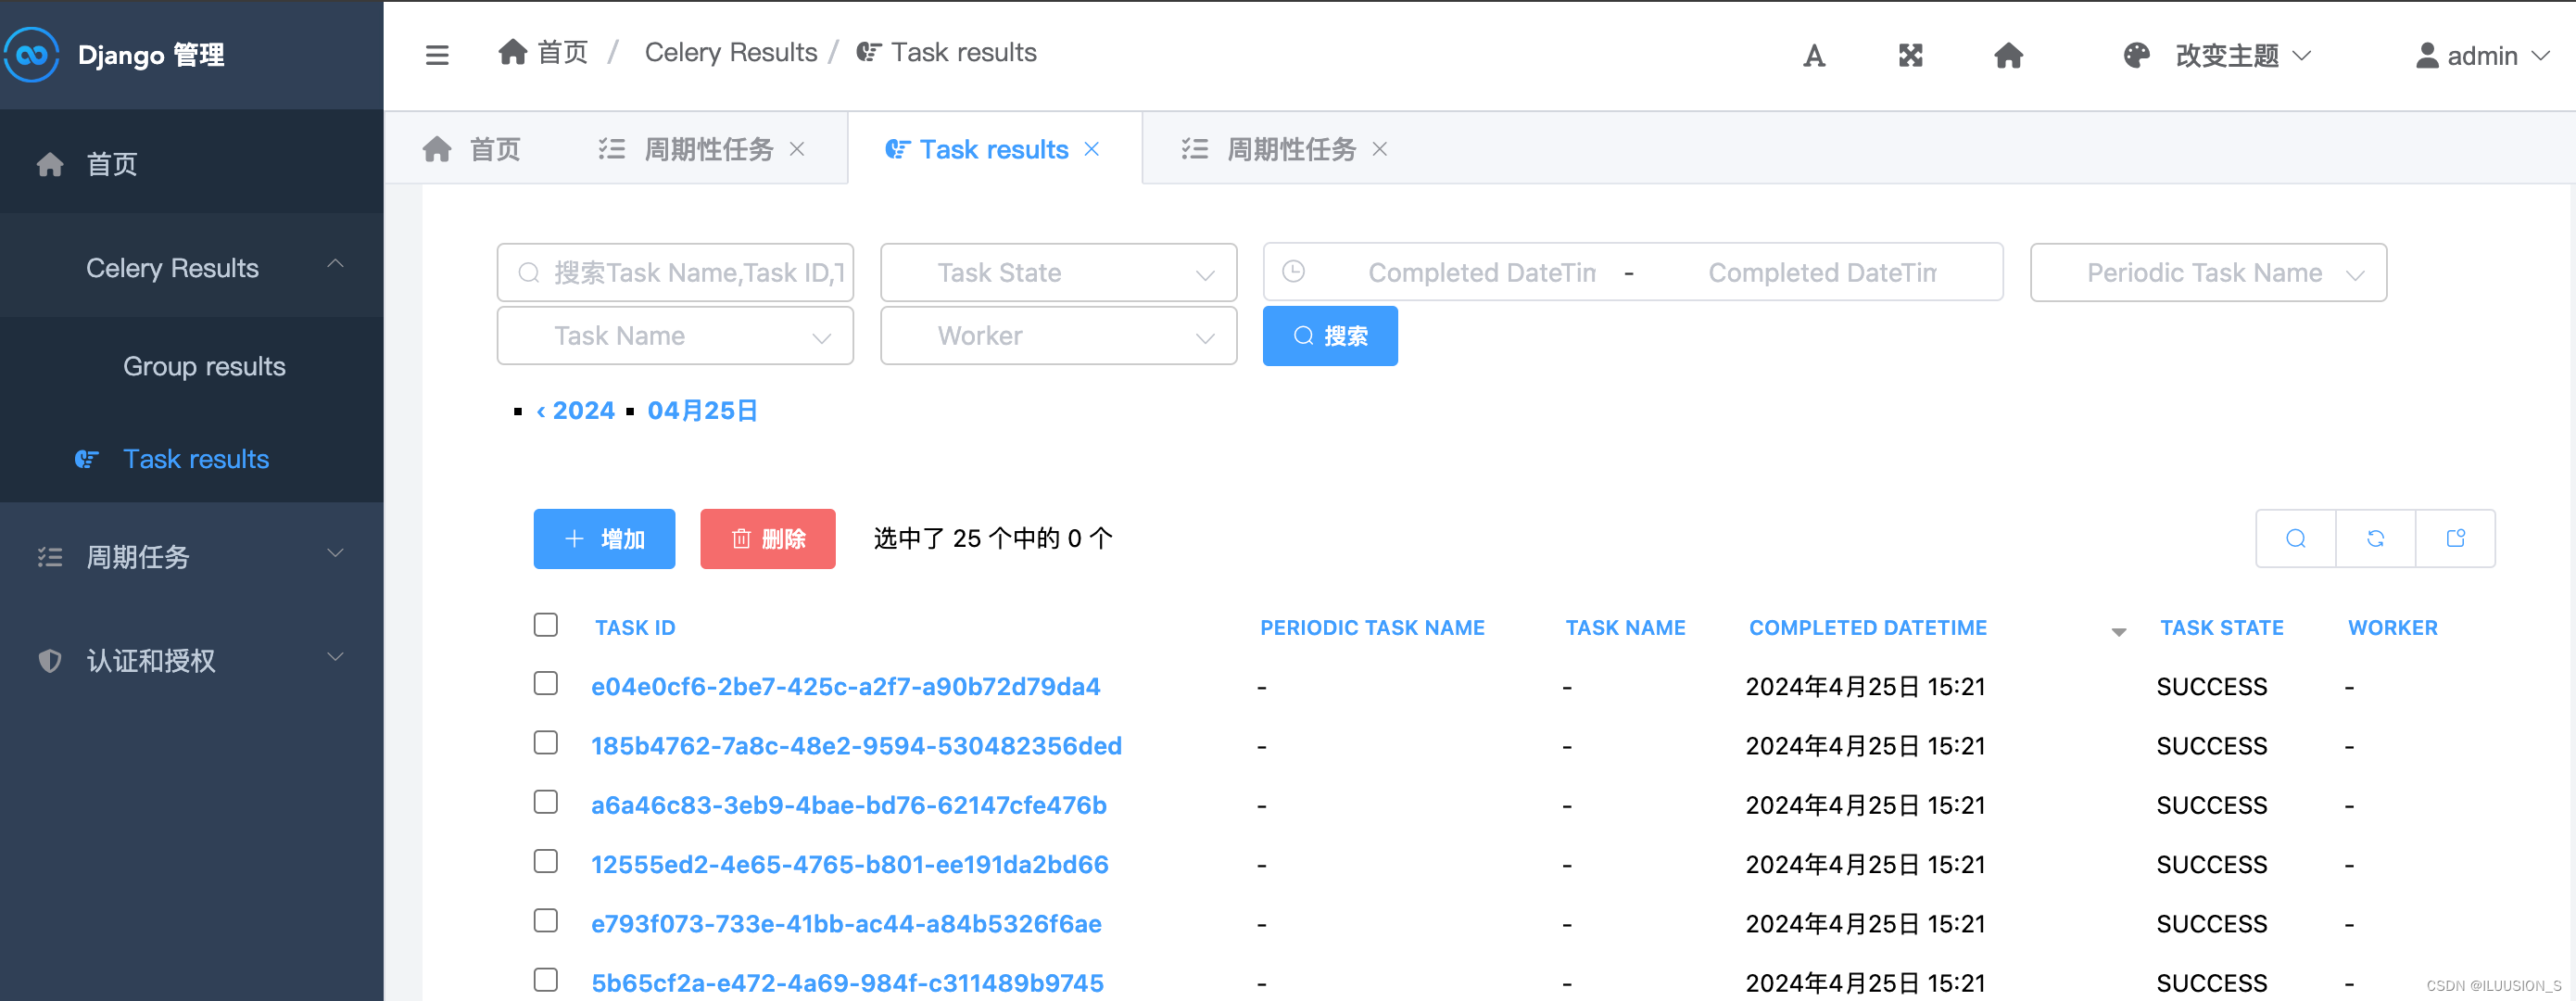Open the Task State dropdown filter
2576x1001 pixels.
(x=1059, y=272)
